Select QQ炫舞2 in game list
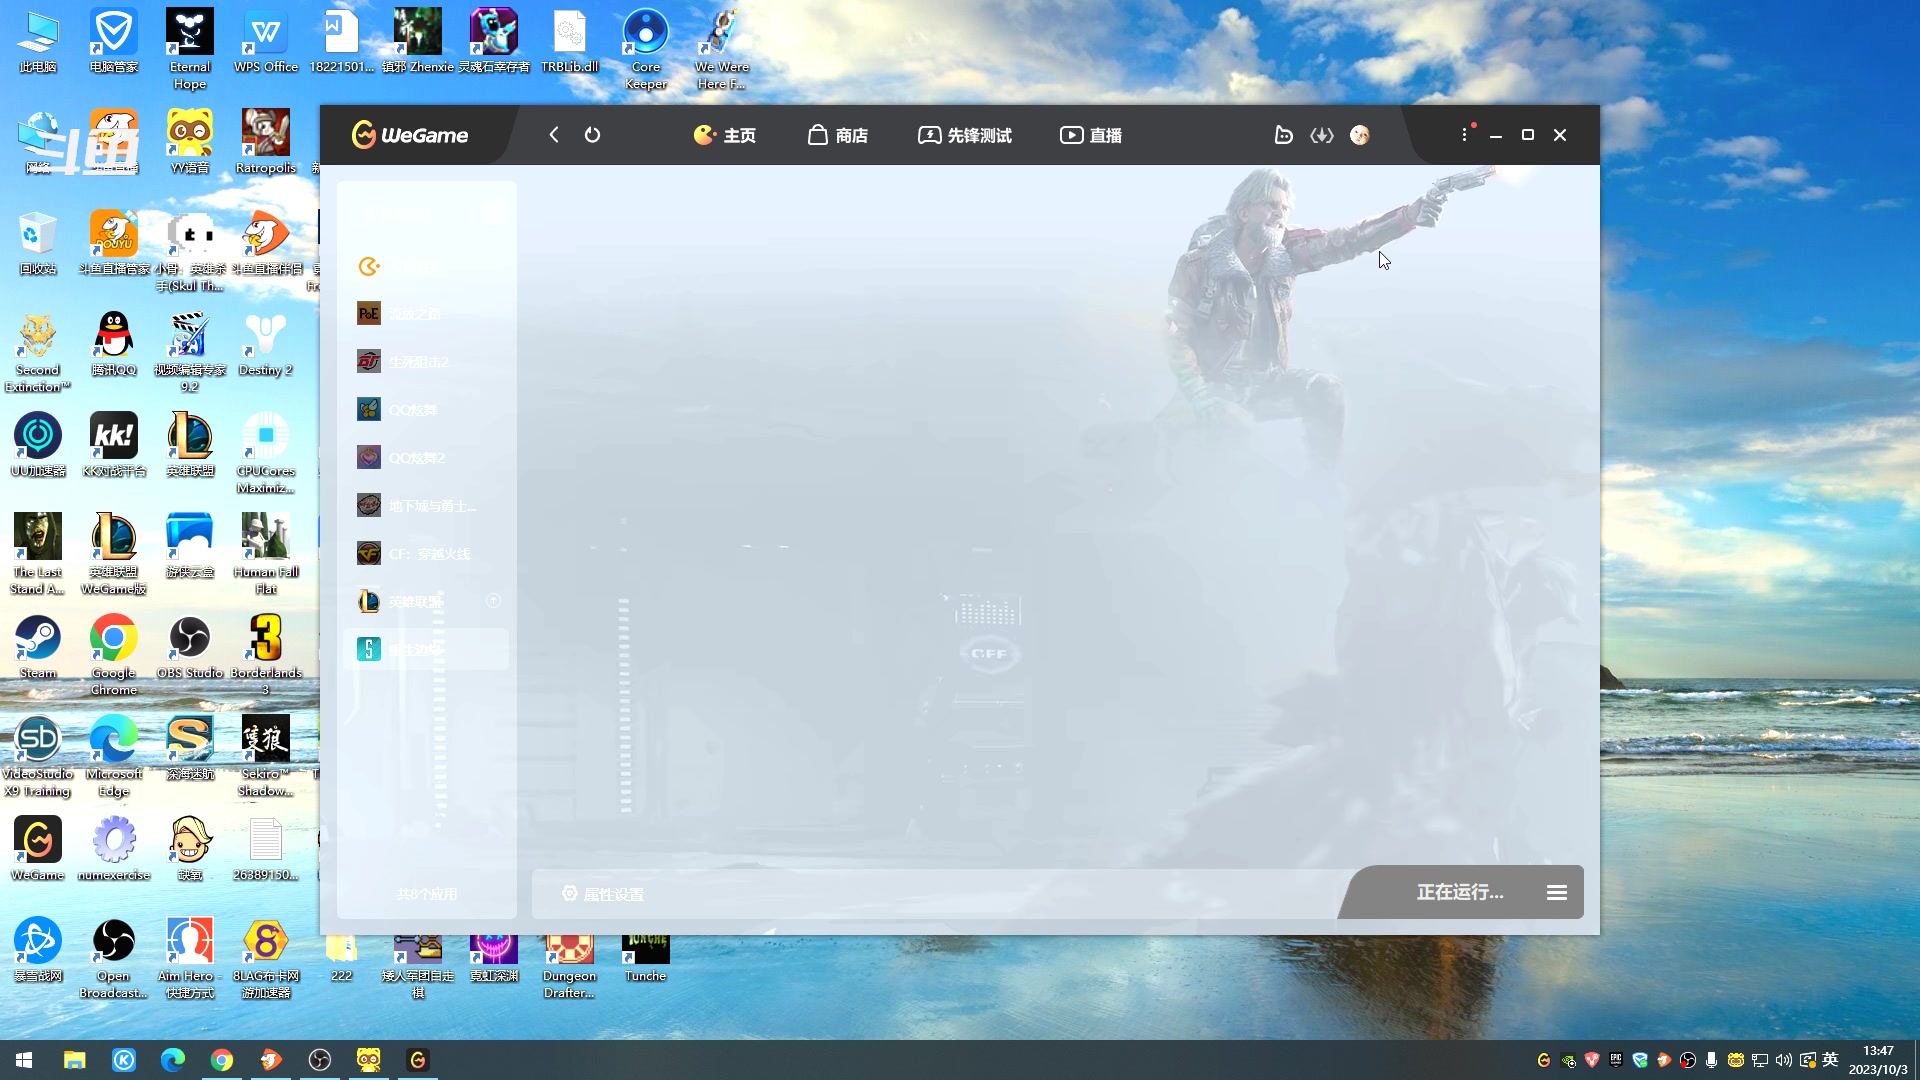The image size is (1920, 1080). click(x=425, y=458)
